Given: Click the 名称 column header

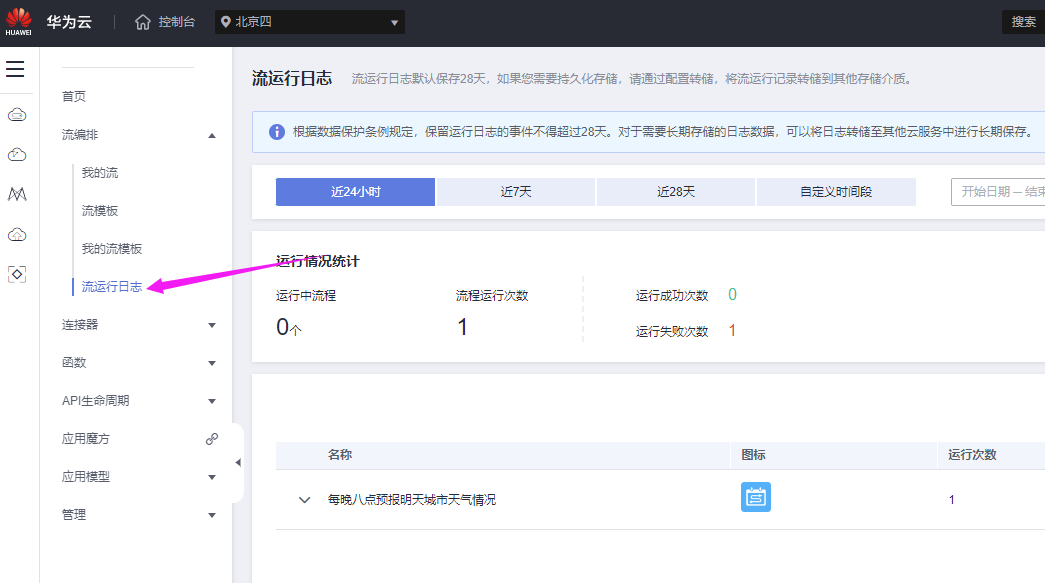Looking at the screenshot, I should coord(340,454).
